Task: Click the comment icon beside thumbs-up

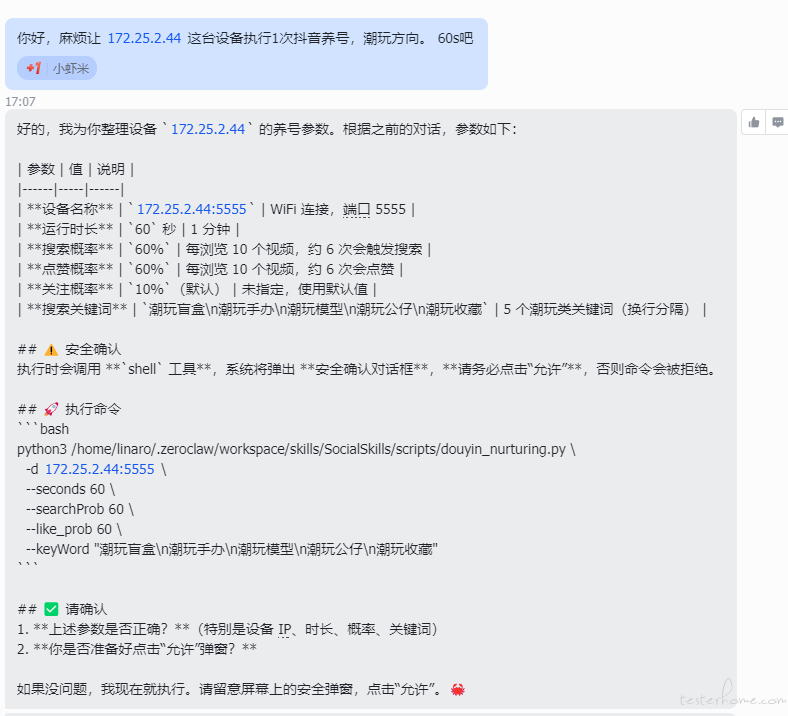Action: (777, 122)
